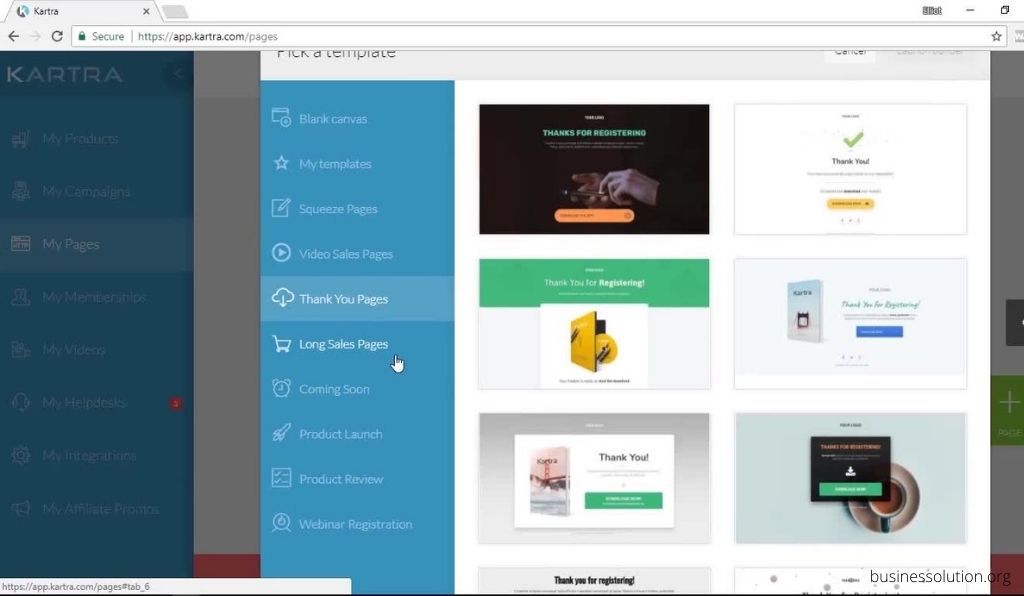Open My Campaigns section

(x=97, y=191)
